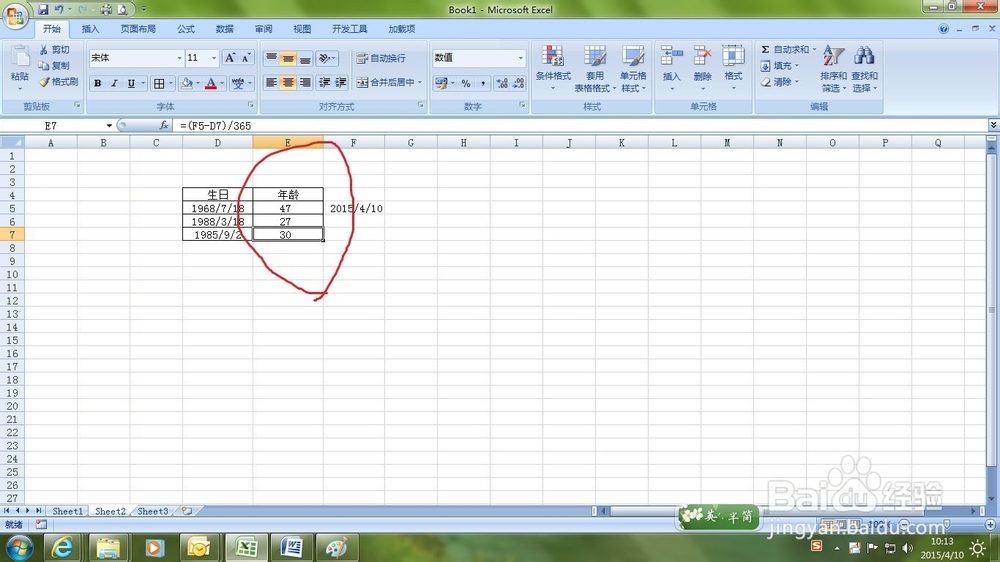Open the phonetic guide (变) button
This screenshot has height=562, width=1000.
pos(238,83)
